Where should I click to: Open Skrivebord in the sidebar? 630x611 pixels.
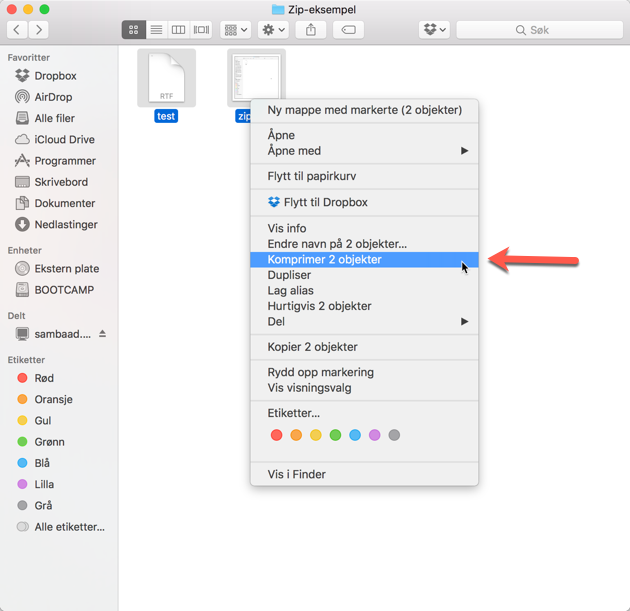61,182
